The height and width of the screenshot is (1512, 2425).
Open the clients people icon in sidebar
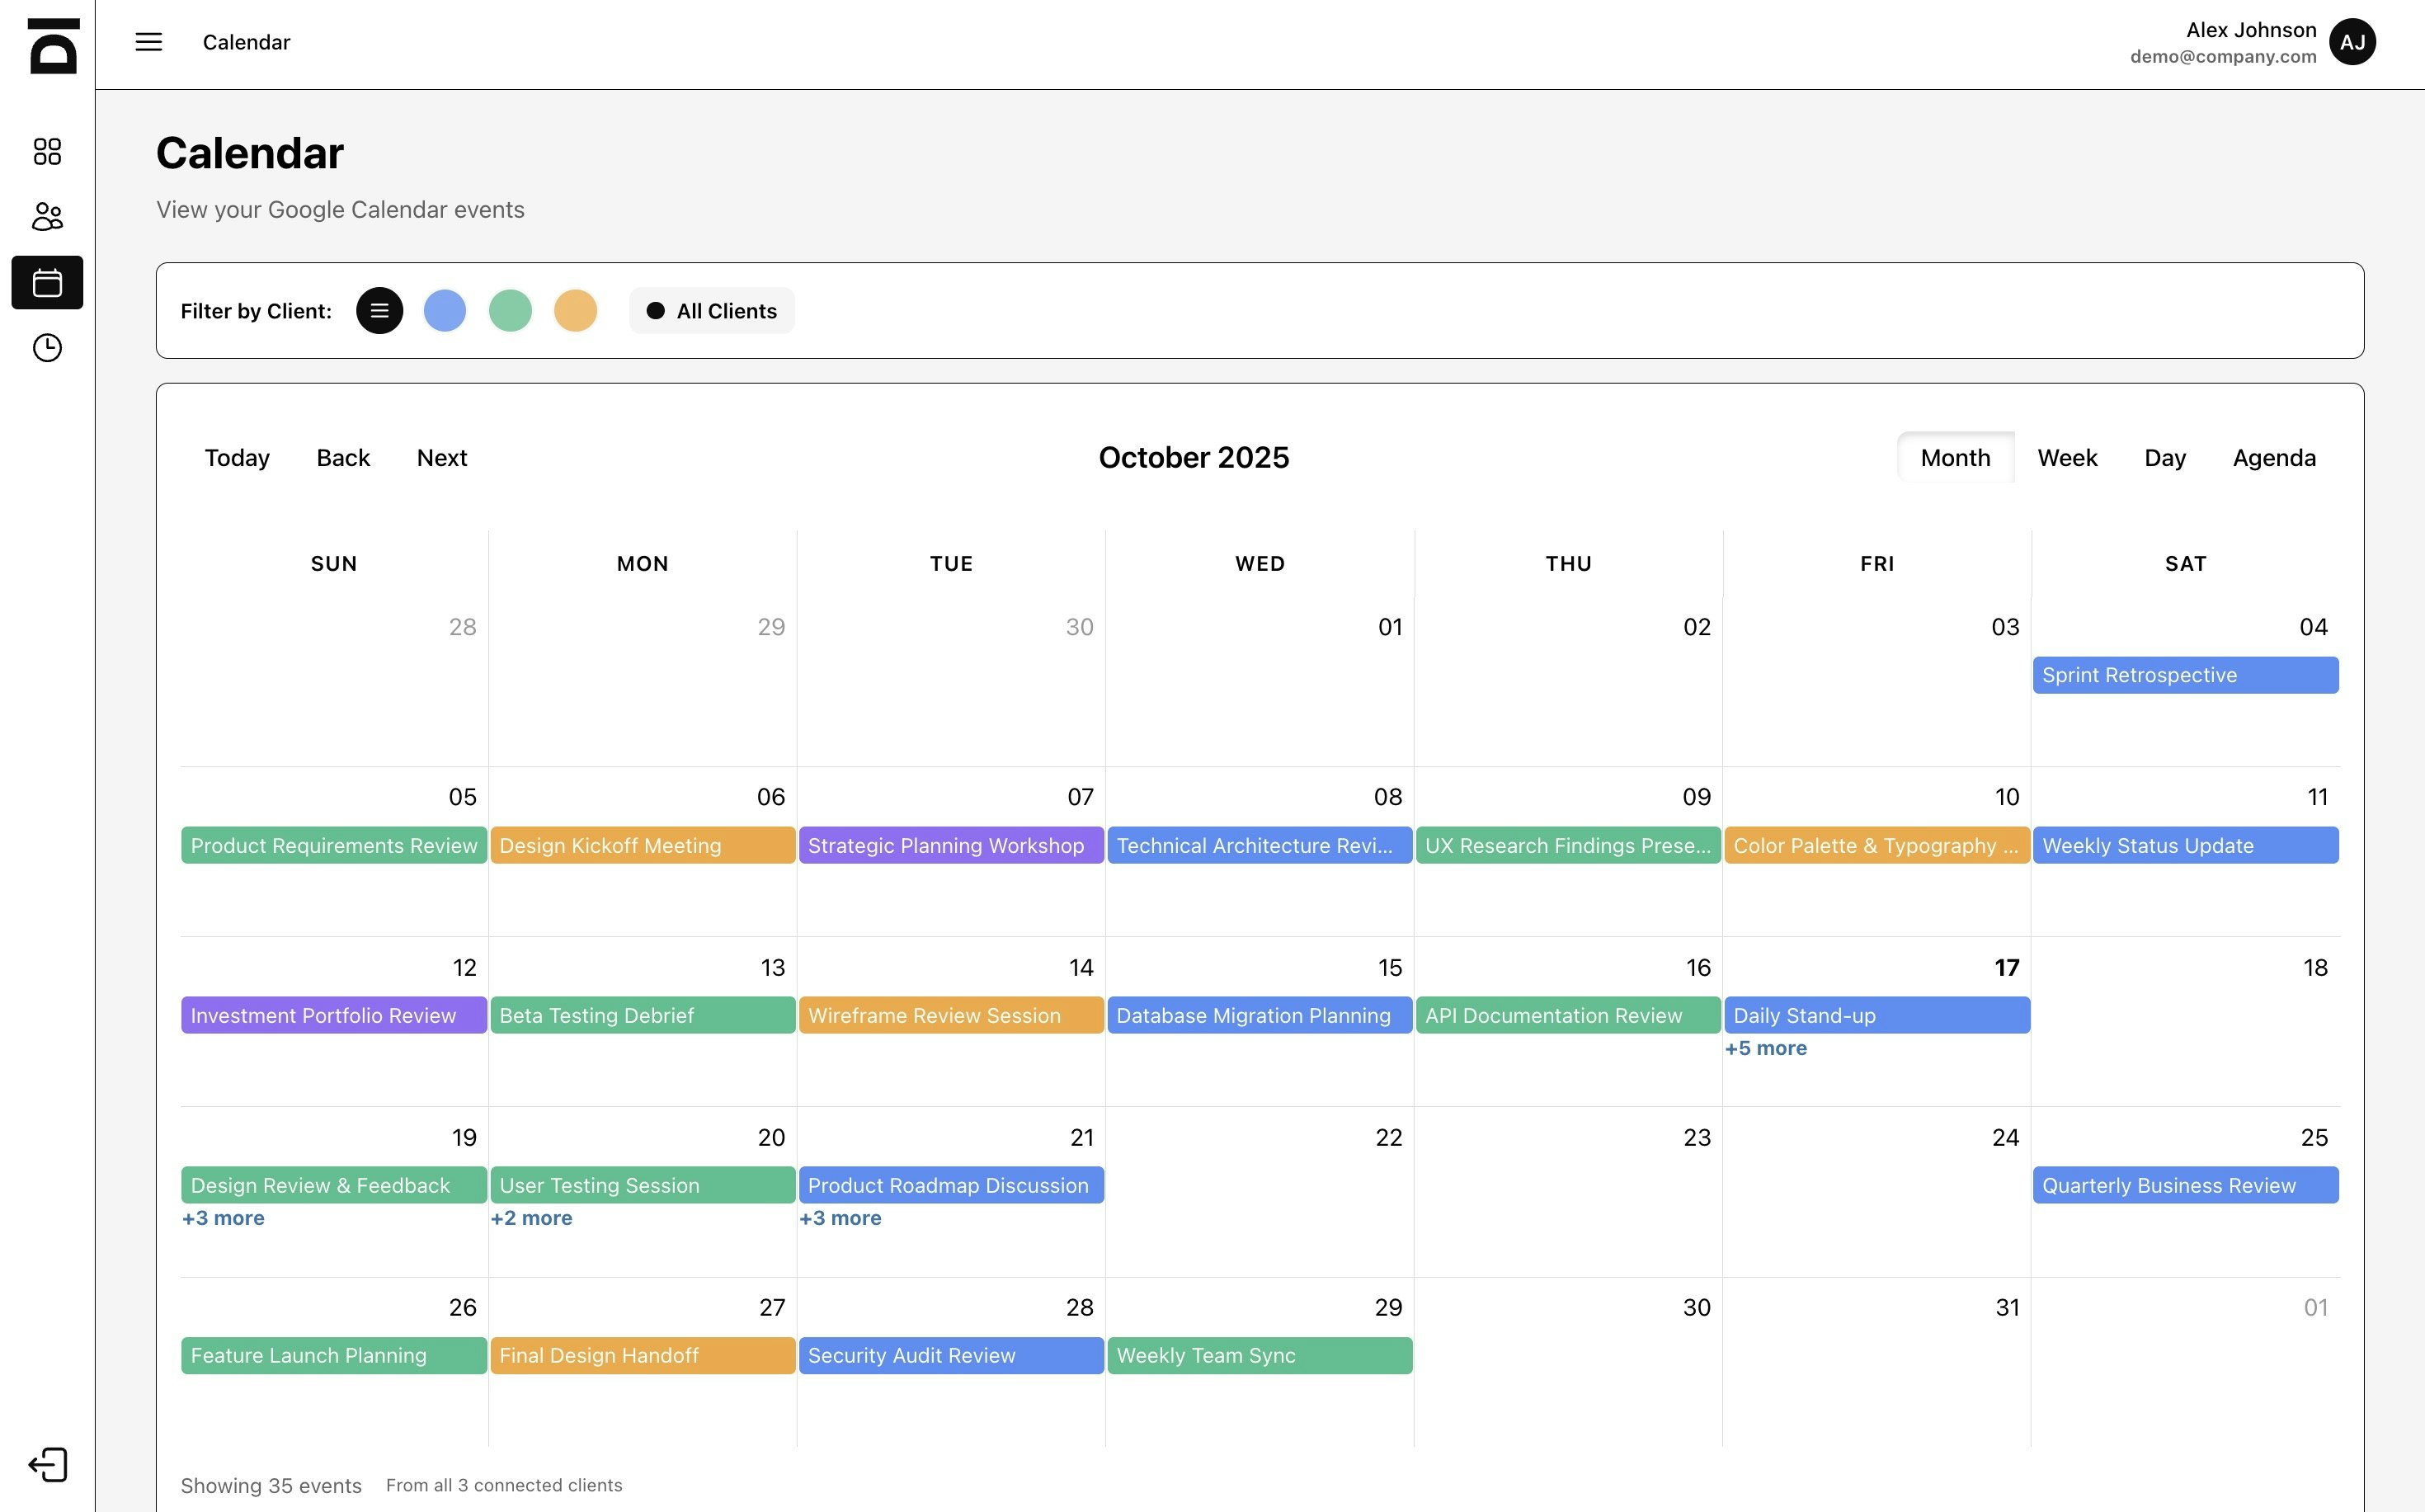(47, 216)
